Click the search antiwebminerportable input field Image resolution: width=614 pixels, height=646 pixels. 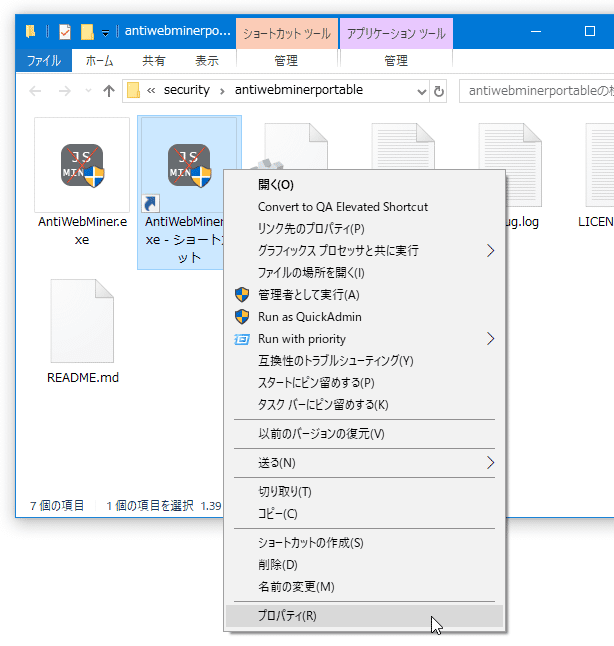(x=537, y=91)
